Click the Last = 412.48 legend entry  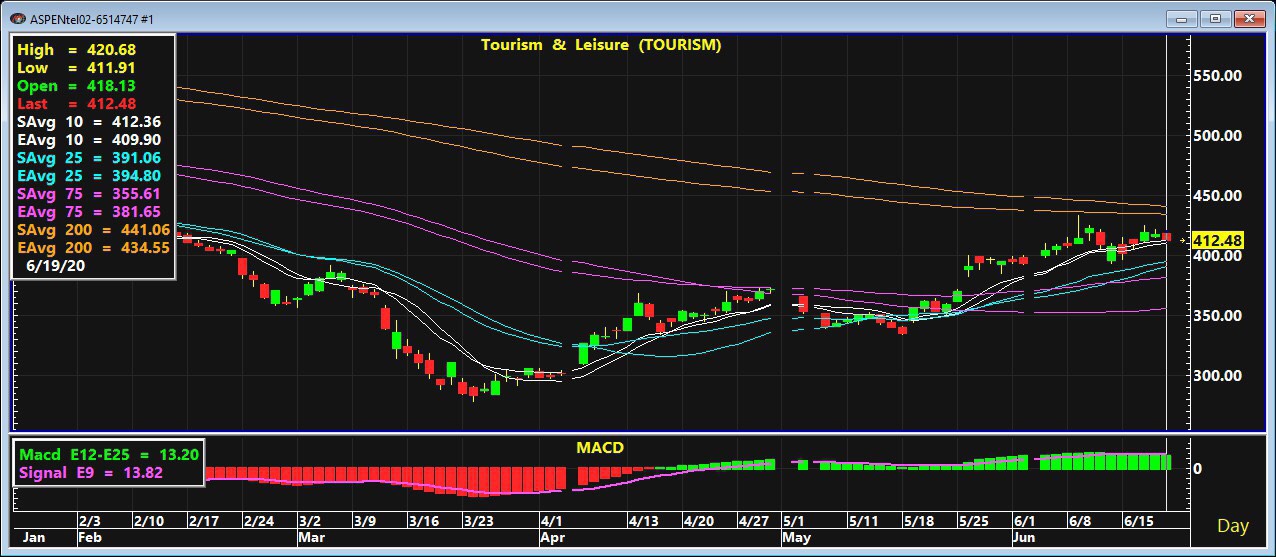click(x=77, y=103)
